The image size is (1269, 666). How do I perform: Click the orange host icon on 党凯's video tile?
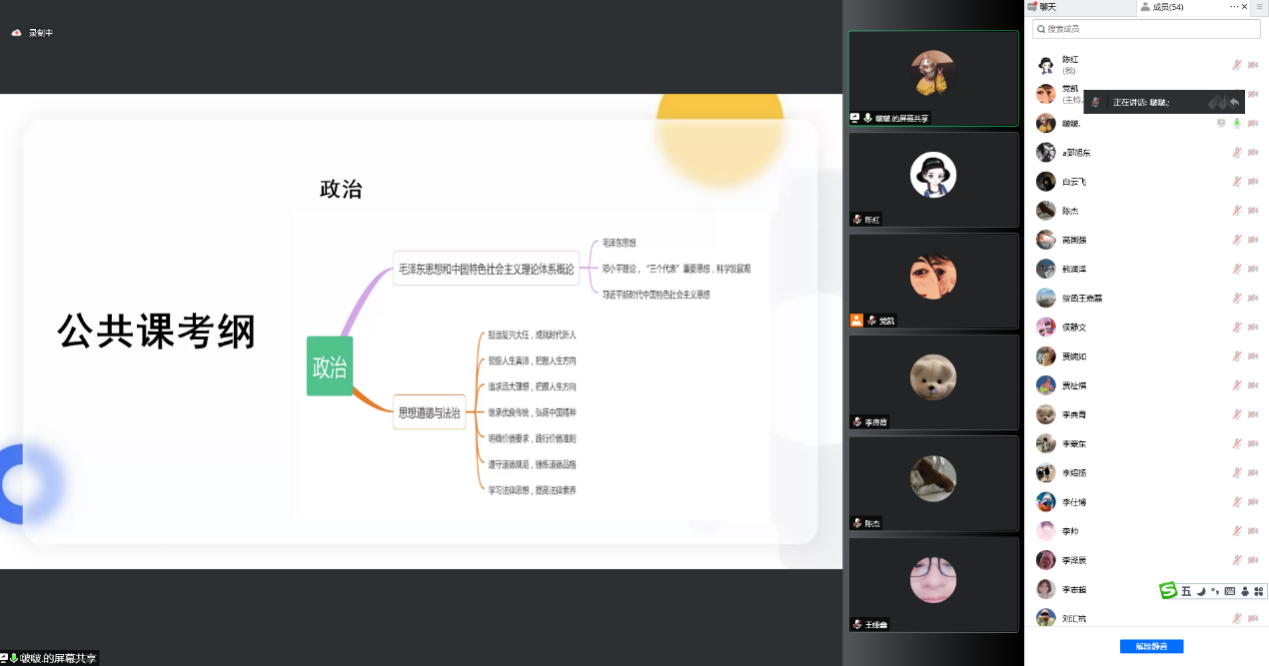coord(856,320)
